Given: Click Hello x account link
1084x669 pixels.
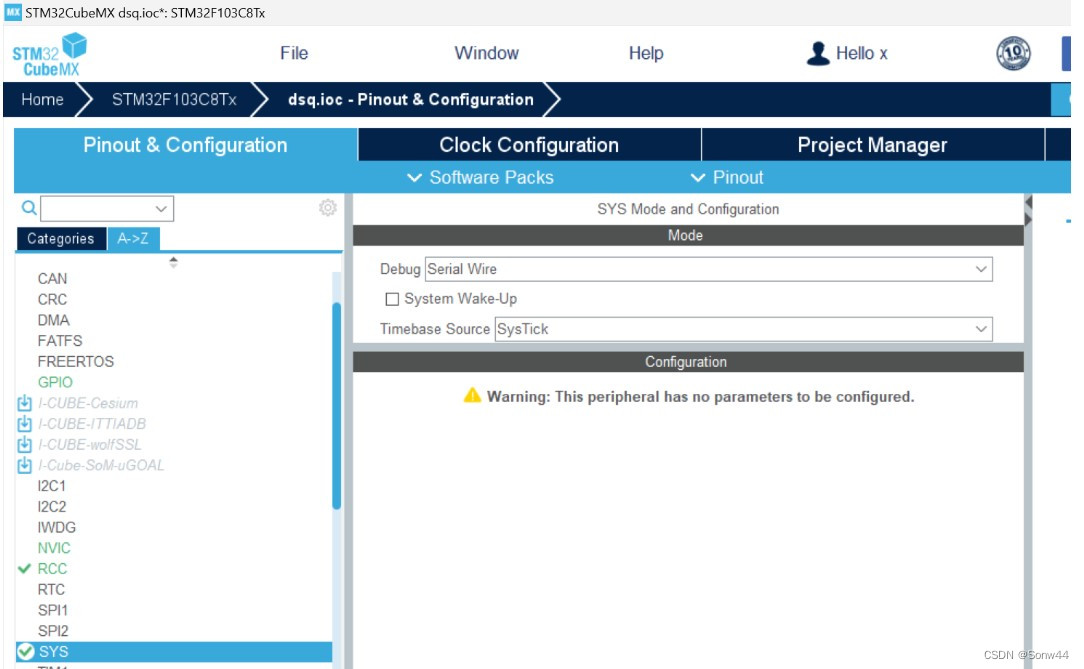Looking at the screenshot, I should [861, 53].
